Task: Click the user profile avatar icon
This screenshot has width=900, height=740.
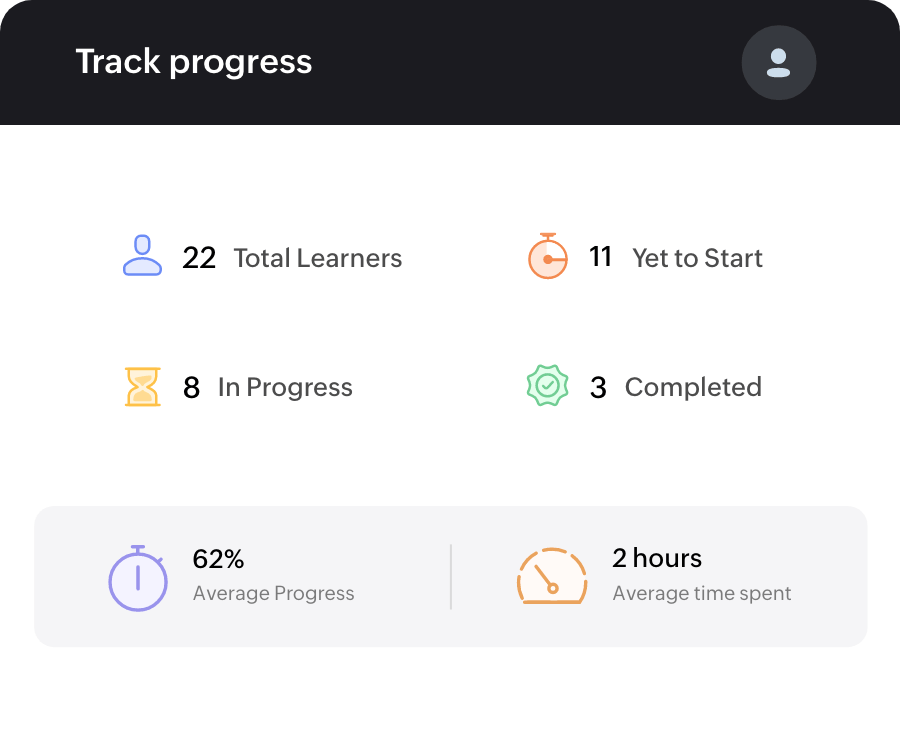Action: [778, 63]
